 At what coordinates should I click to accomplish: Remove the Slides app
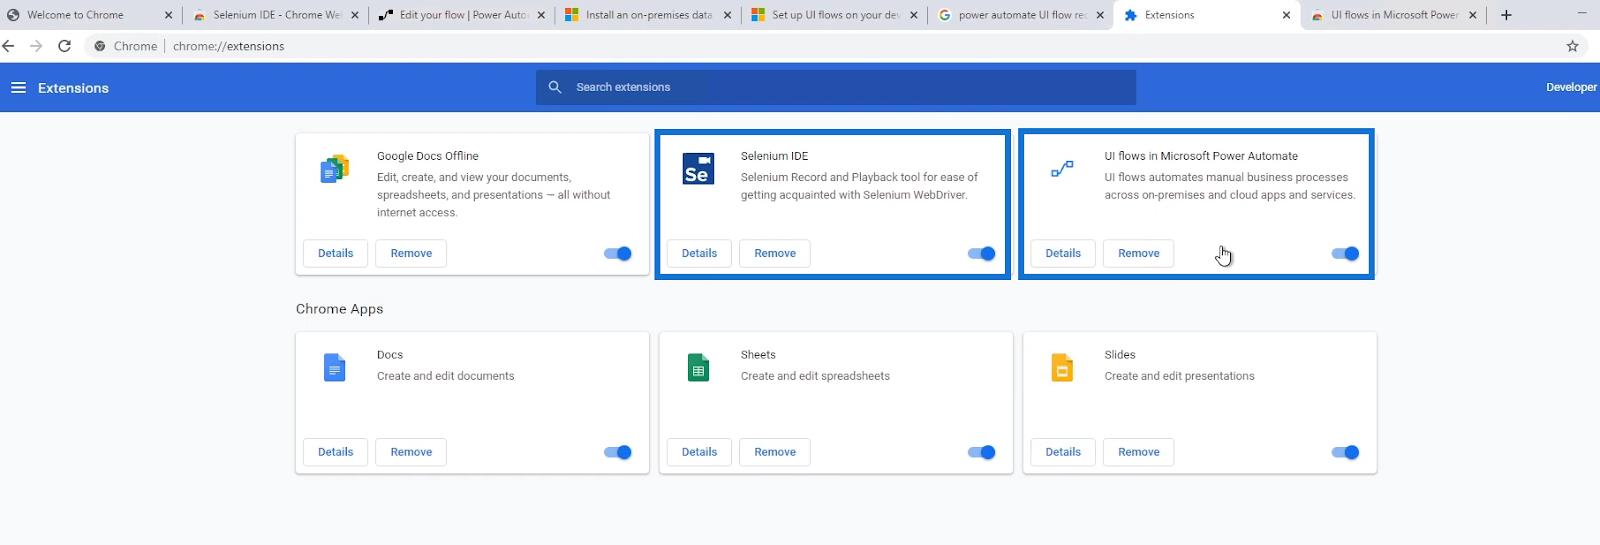pos(1139,452)
